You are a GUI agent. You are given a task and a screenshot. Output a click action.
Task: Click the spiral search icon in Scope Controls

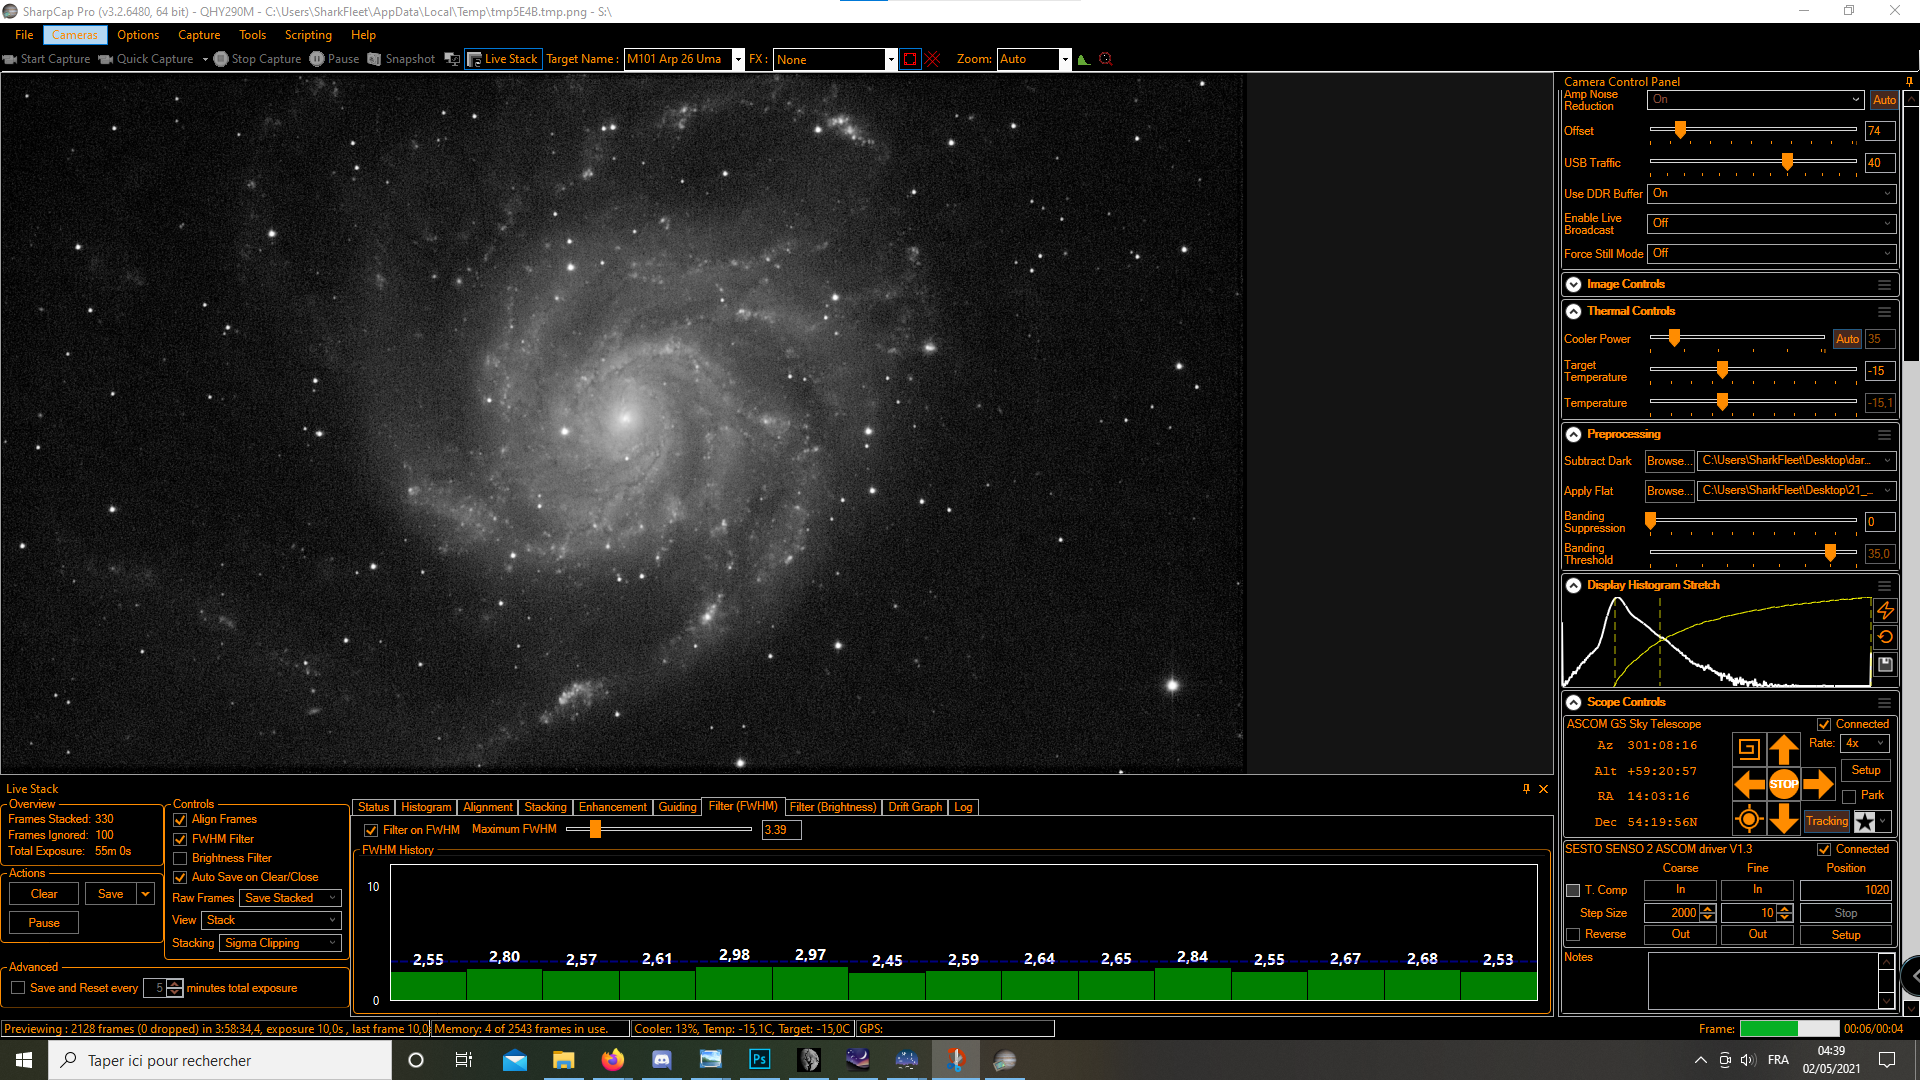pyautogui.click(x=1749, y=748)
